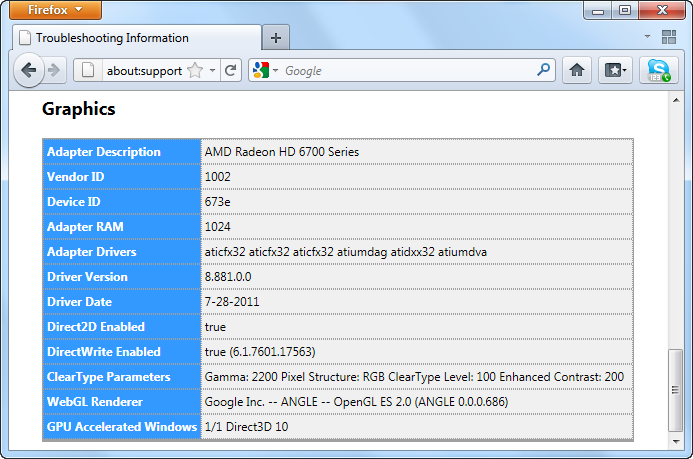
Task: Open the tab groups grid icon
Action: [x=669, y=38]
